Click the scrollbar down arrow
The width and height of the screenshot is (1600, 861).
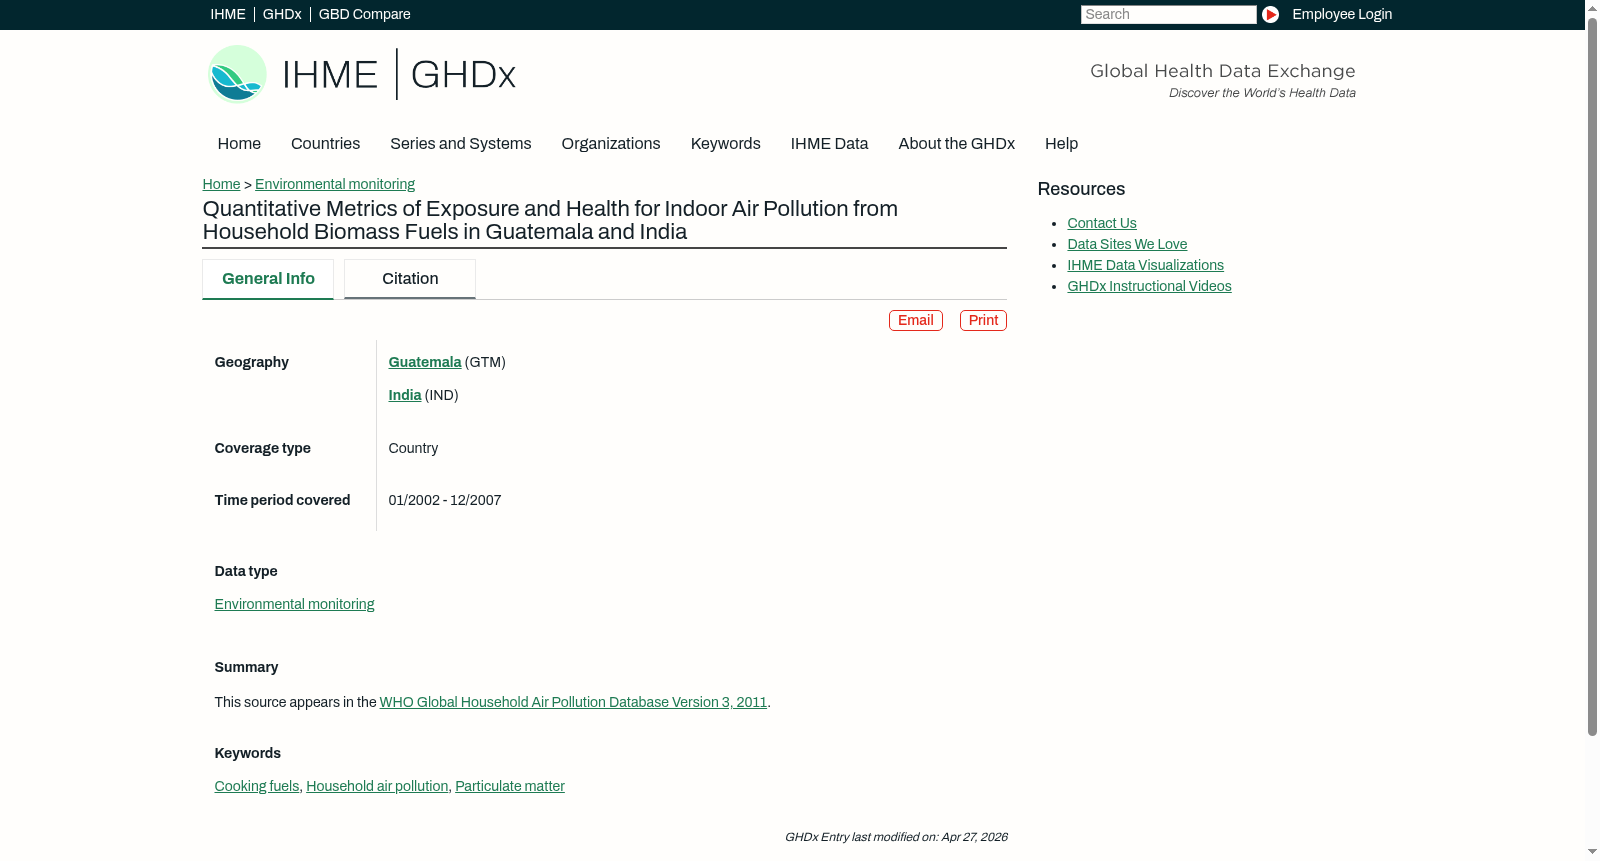click(x=1592, y=853)
